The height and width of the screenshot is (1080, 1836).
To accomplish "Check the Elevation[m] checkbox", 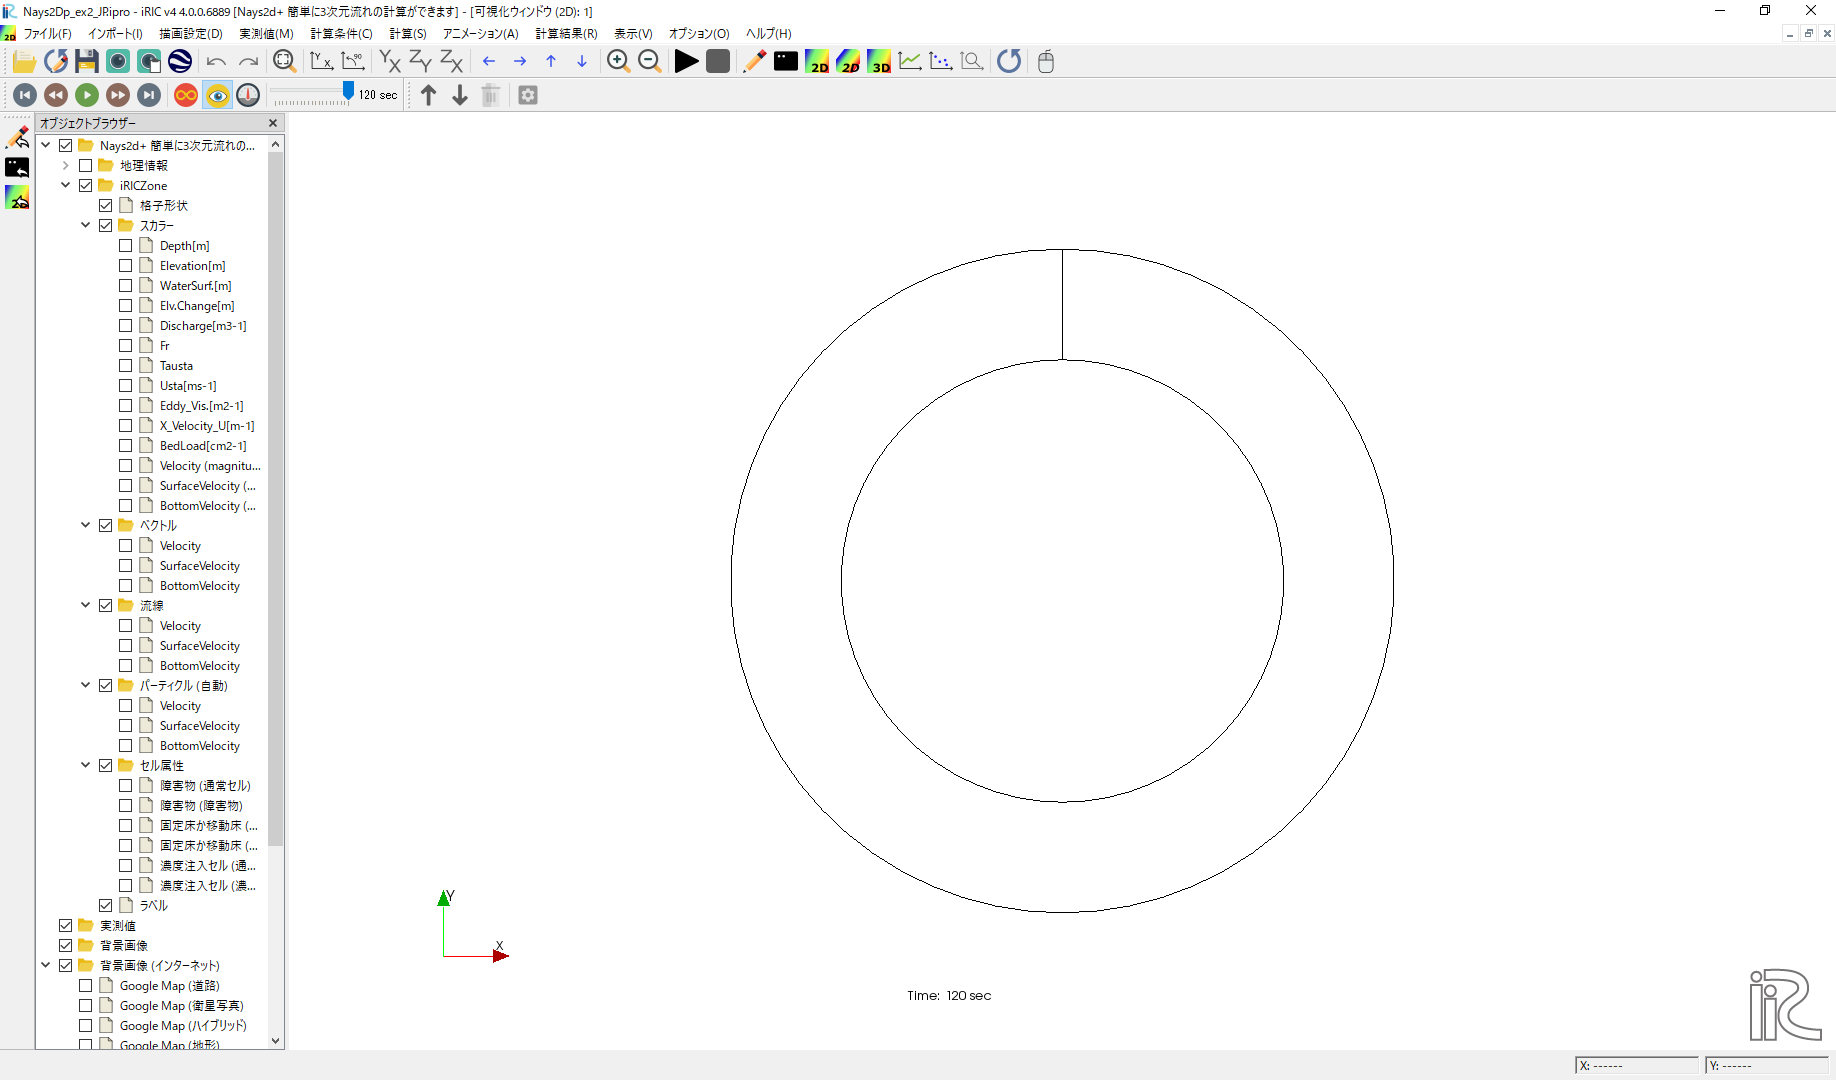I will (126, 266).
